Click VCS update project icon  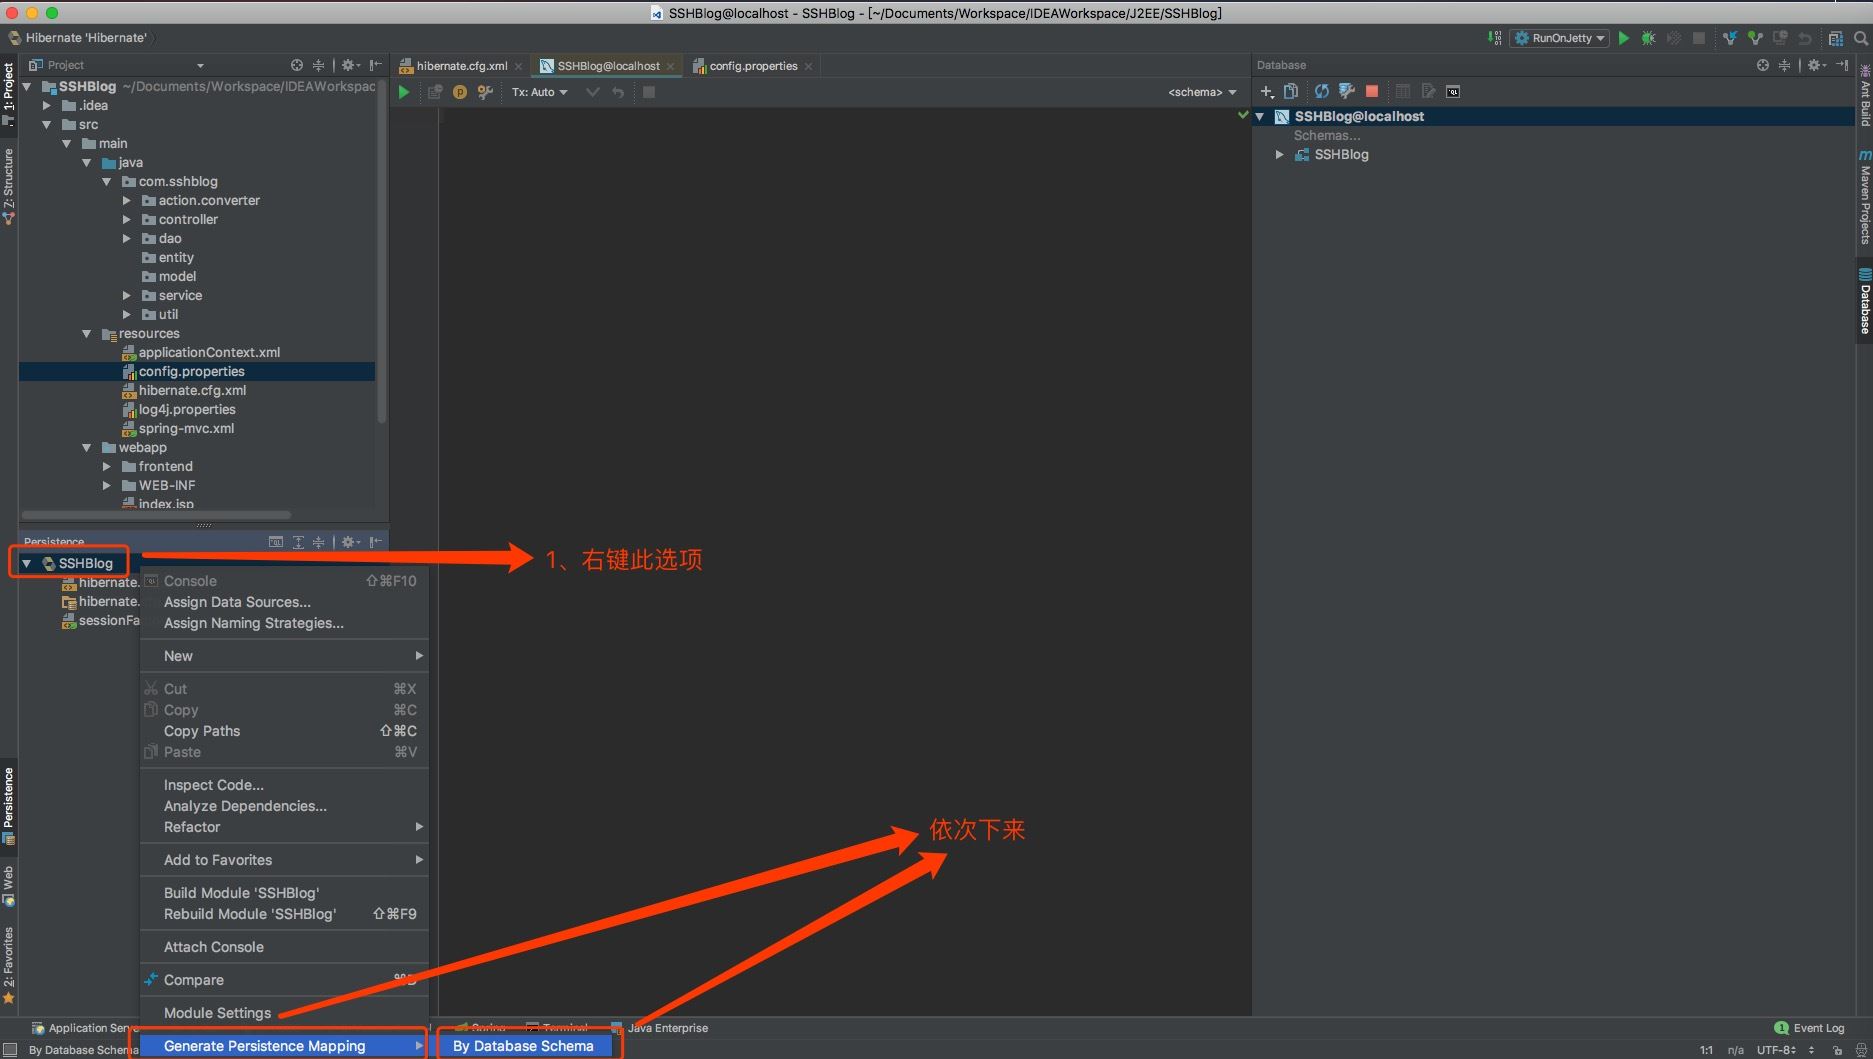(x=1730, y=38)
